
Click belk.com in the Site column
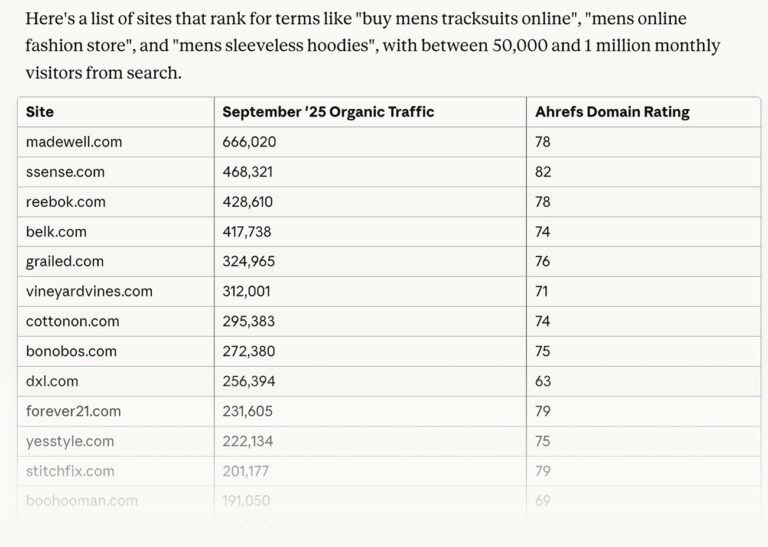pyautogui.click(x=56, y=232)
